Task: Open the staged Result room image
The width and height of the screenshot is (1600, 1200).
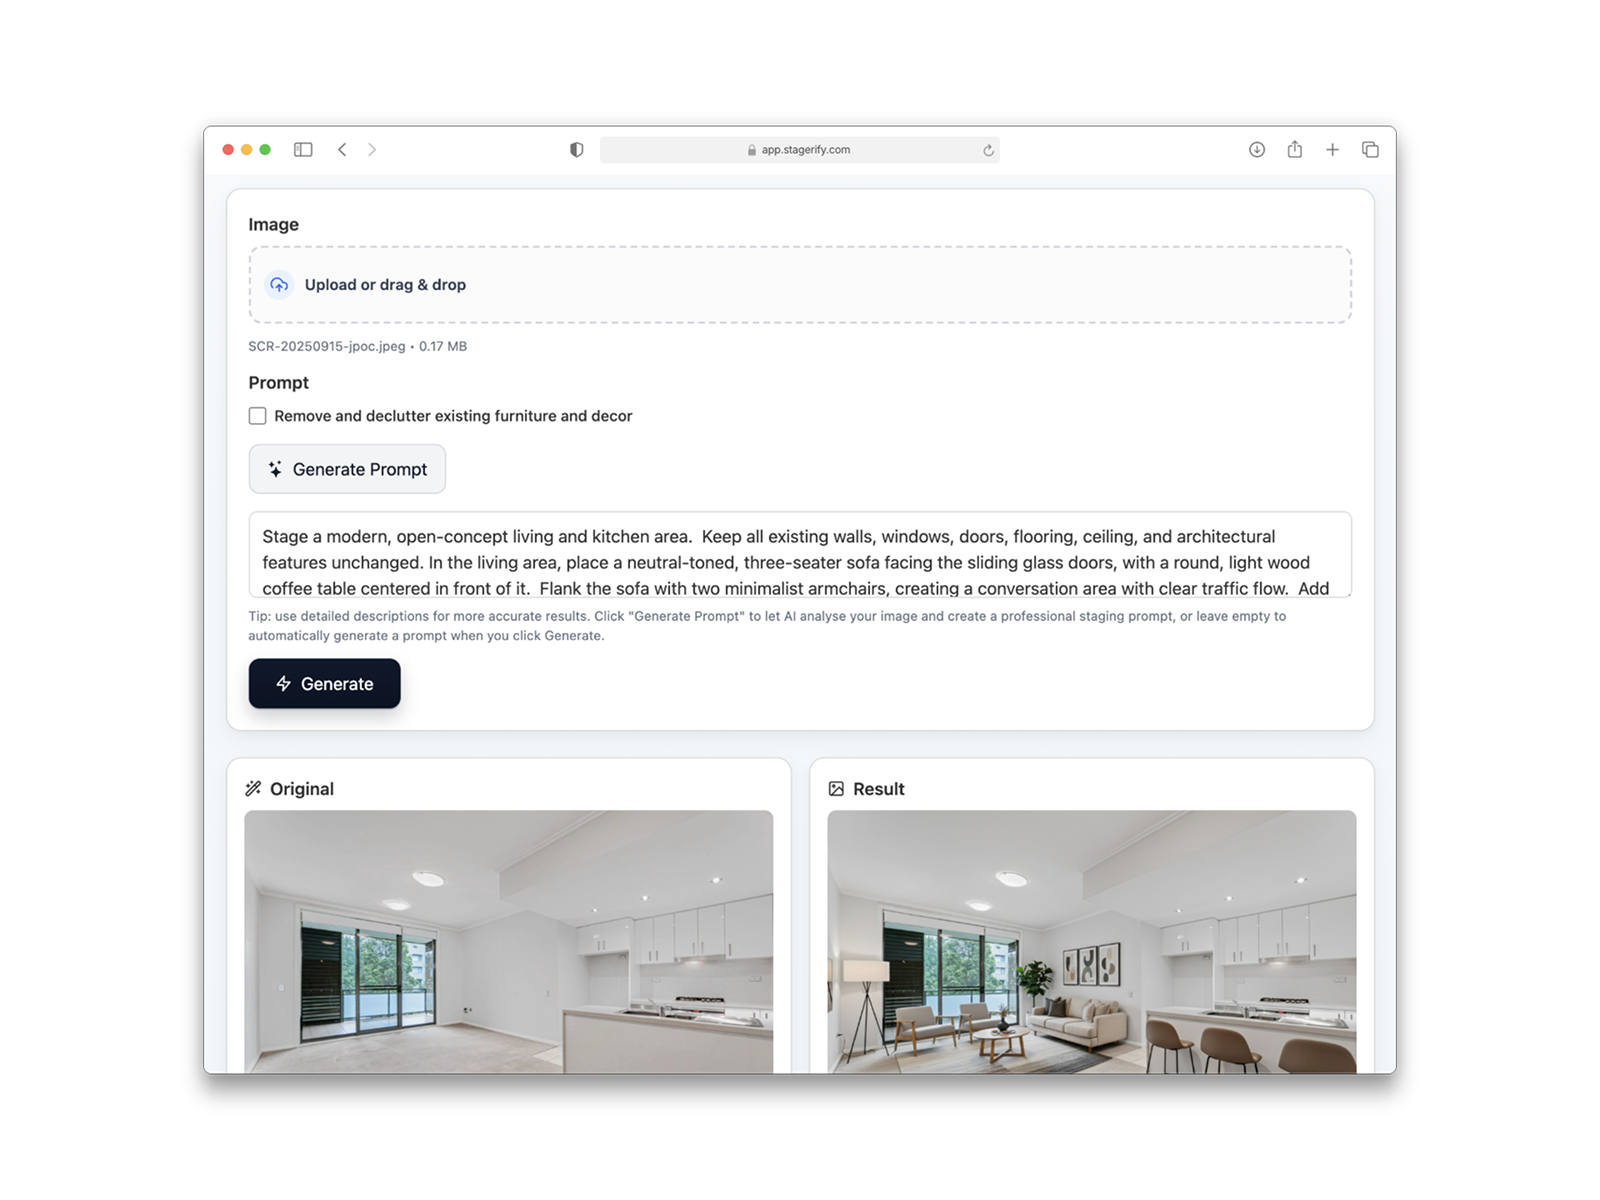Action: [1092, 942]
